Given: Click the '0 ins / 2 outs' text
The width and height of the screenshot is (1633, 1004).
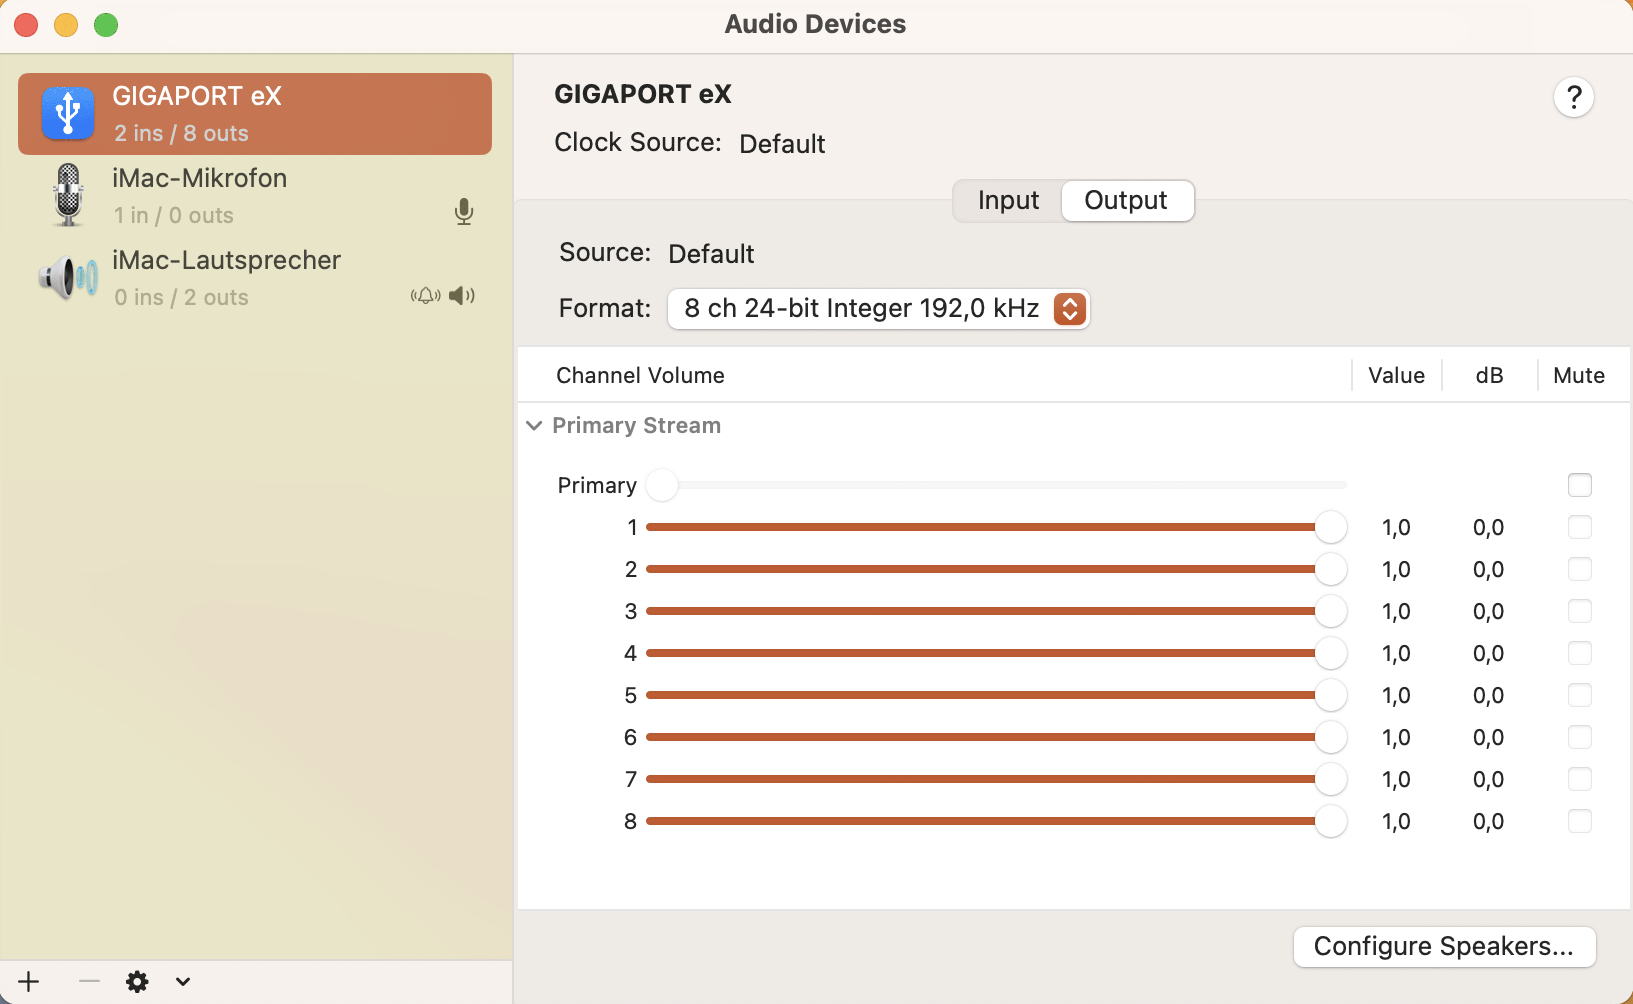Looking at the screenshot, I should coord(181,297).
